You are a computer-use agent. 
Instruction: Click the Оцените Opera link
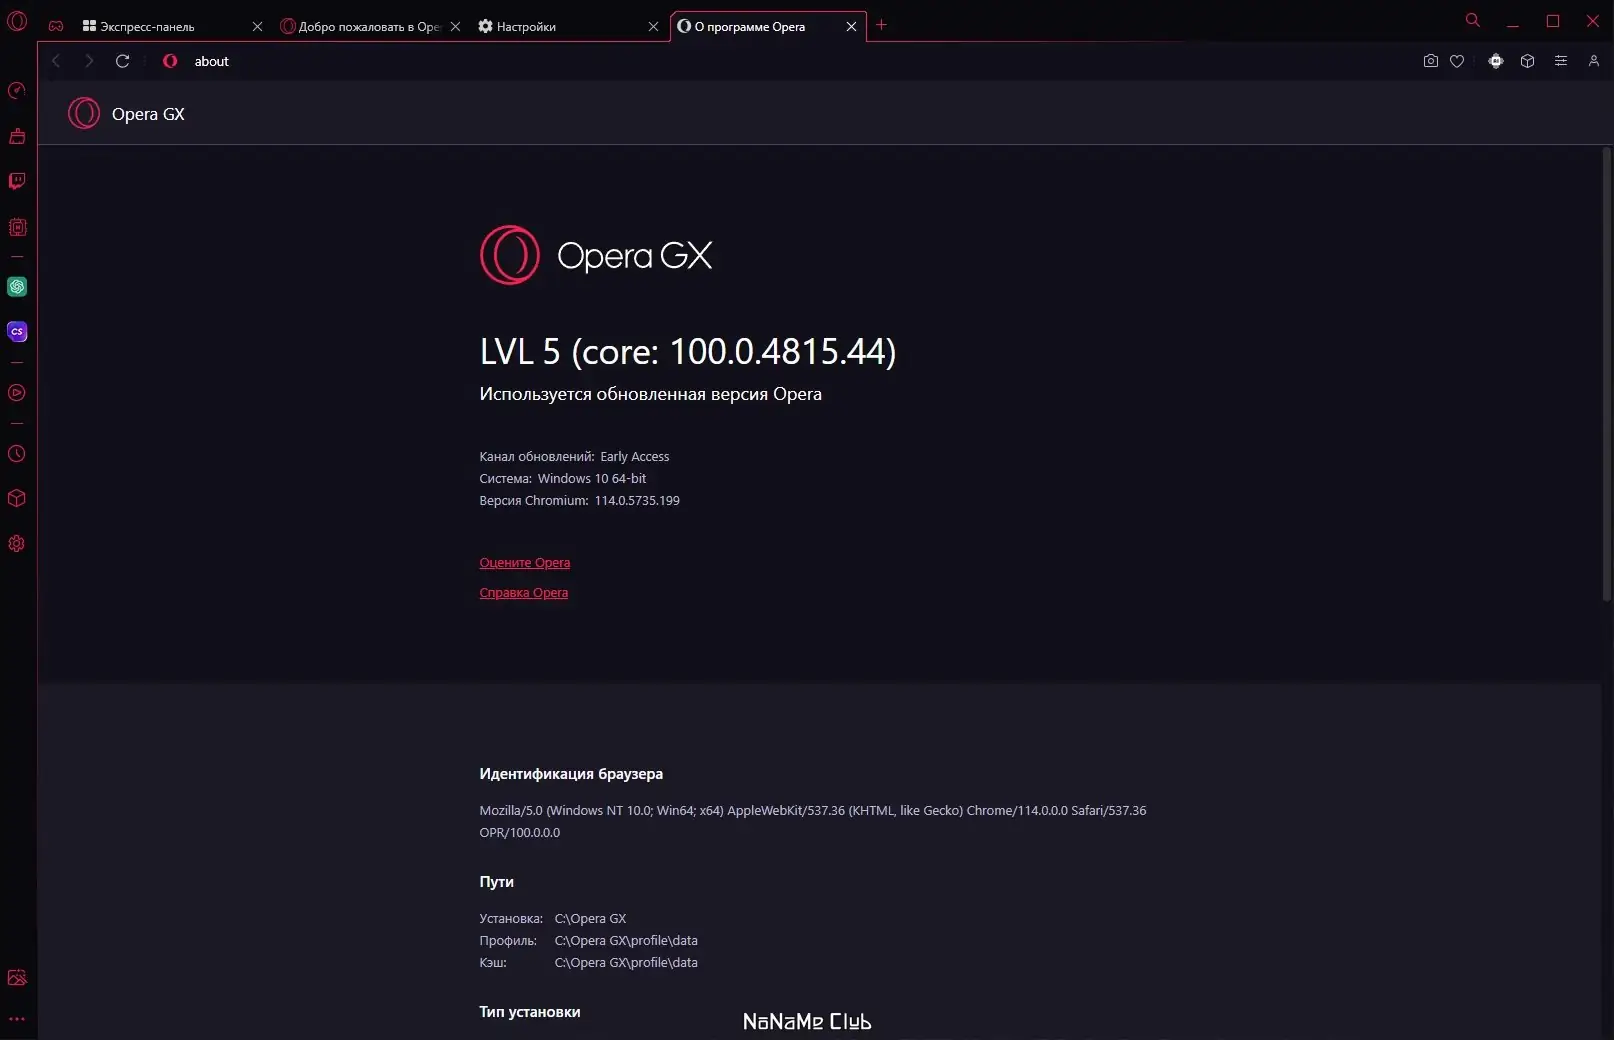(525, 563)
